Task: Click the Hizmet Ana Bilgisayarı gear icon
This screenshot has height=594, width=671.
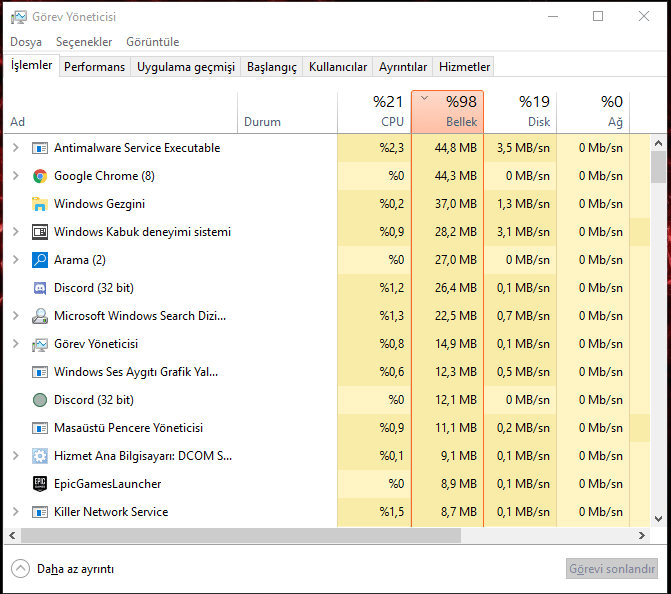Action: coord(40,456)
